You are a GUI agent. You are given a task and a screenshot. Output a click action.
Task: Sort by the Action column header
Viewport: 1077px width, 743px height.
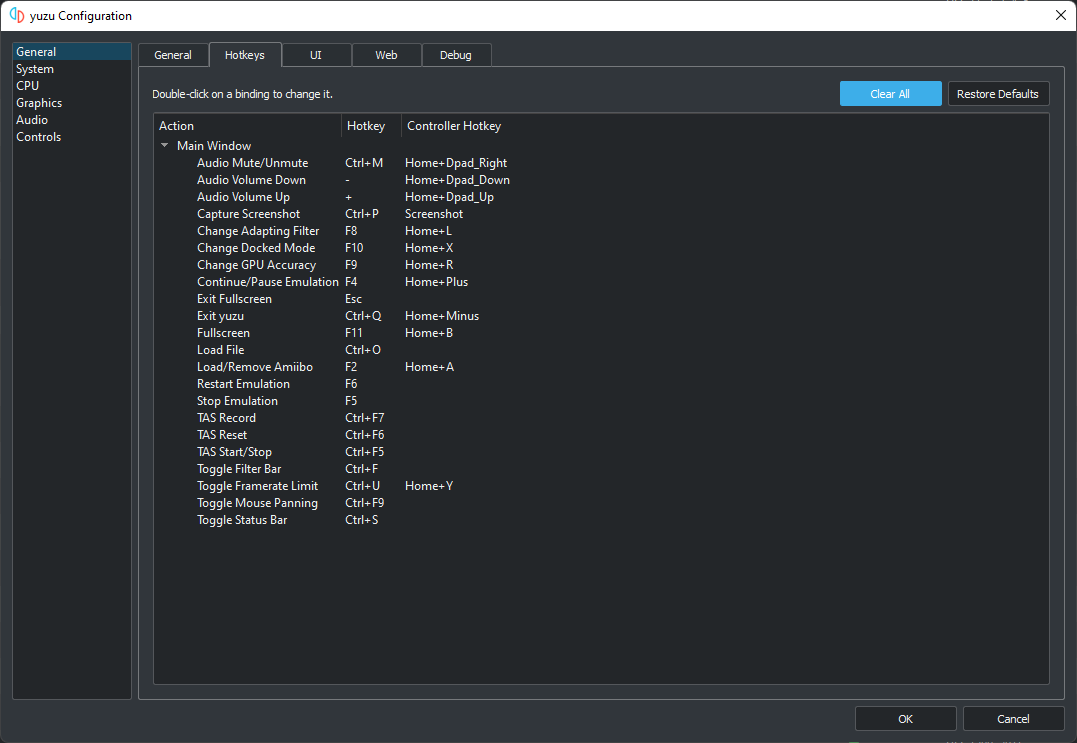pos(248,126)
